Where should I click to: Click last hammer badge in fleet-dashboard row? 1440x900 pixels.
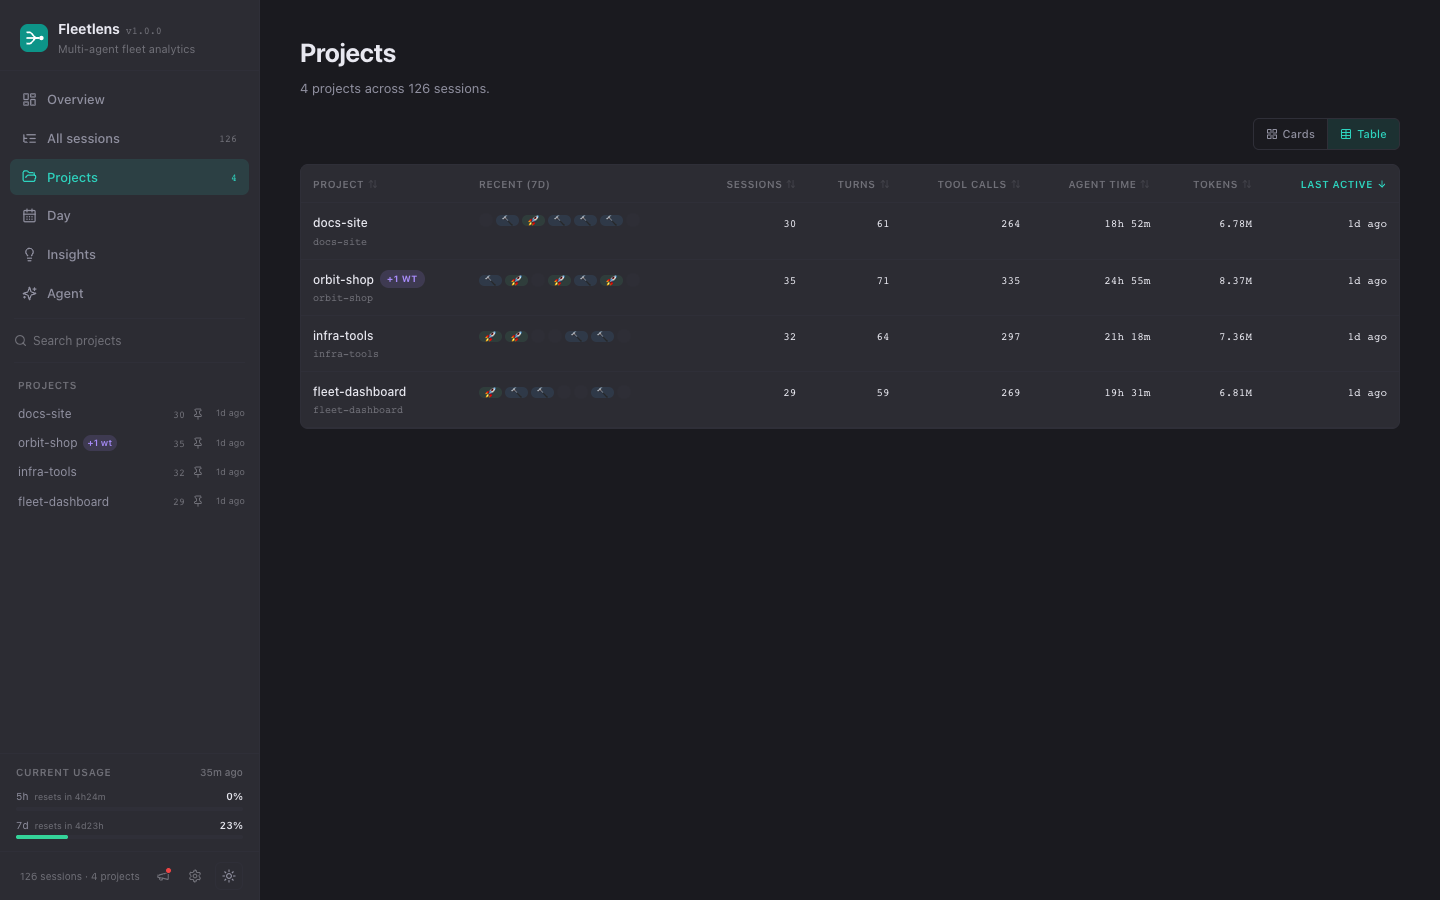(x=602, y=392)
